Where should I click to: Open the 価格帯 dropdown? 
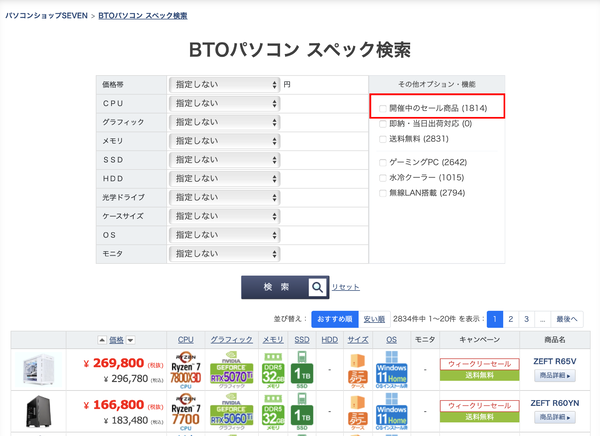[x=225, y=85]
